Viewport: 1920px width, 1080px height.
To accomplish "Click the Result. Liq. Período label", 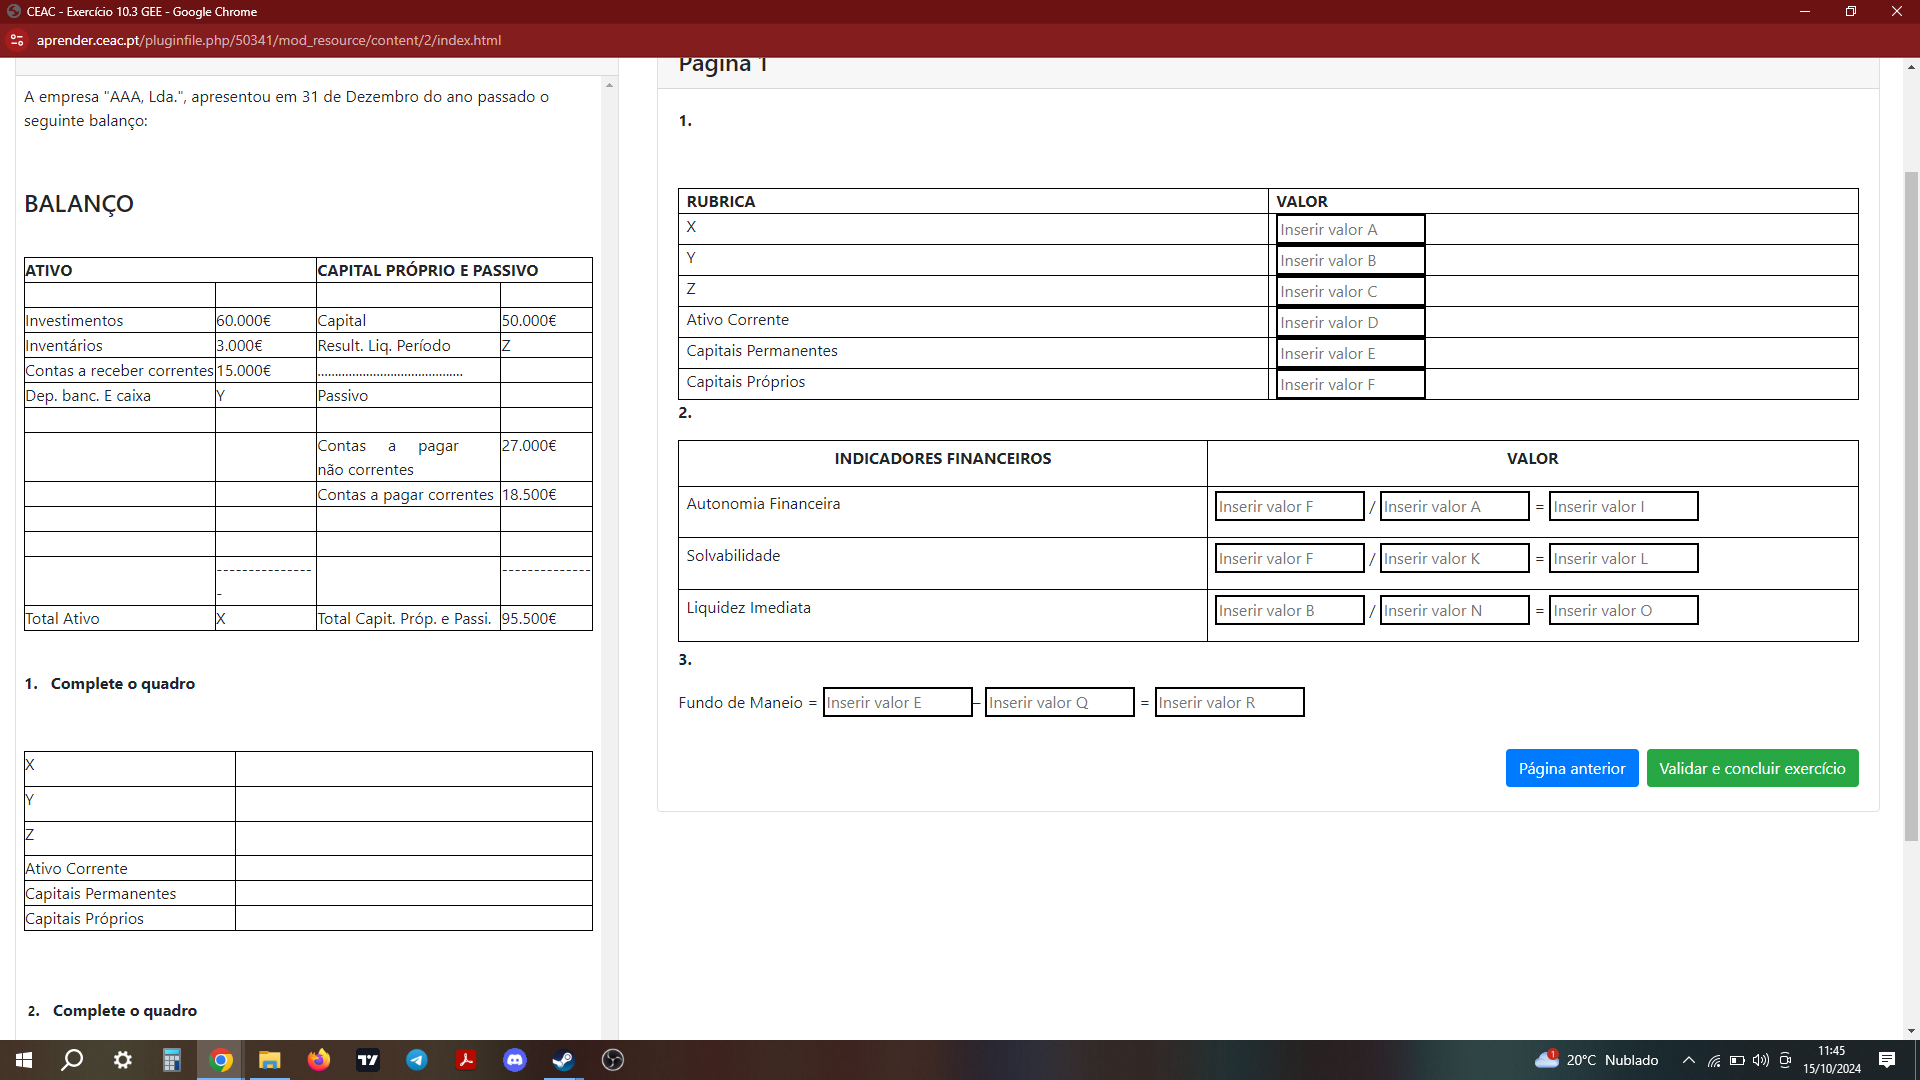I will click(384, 345).
